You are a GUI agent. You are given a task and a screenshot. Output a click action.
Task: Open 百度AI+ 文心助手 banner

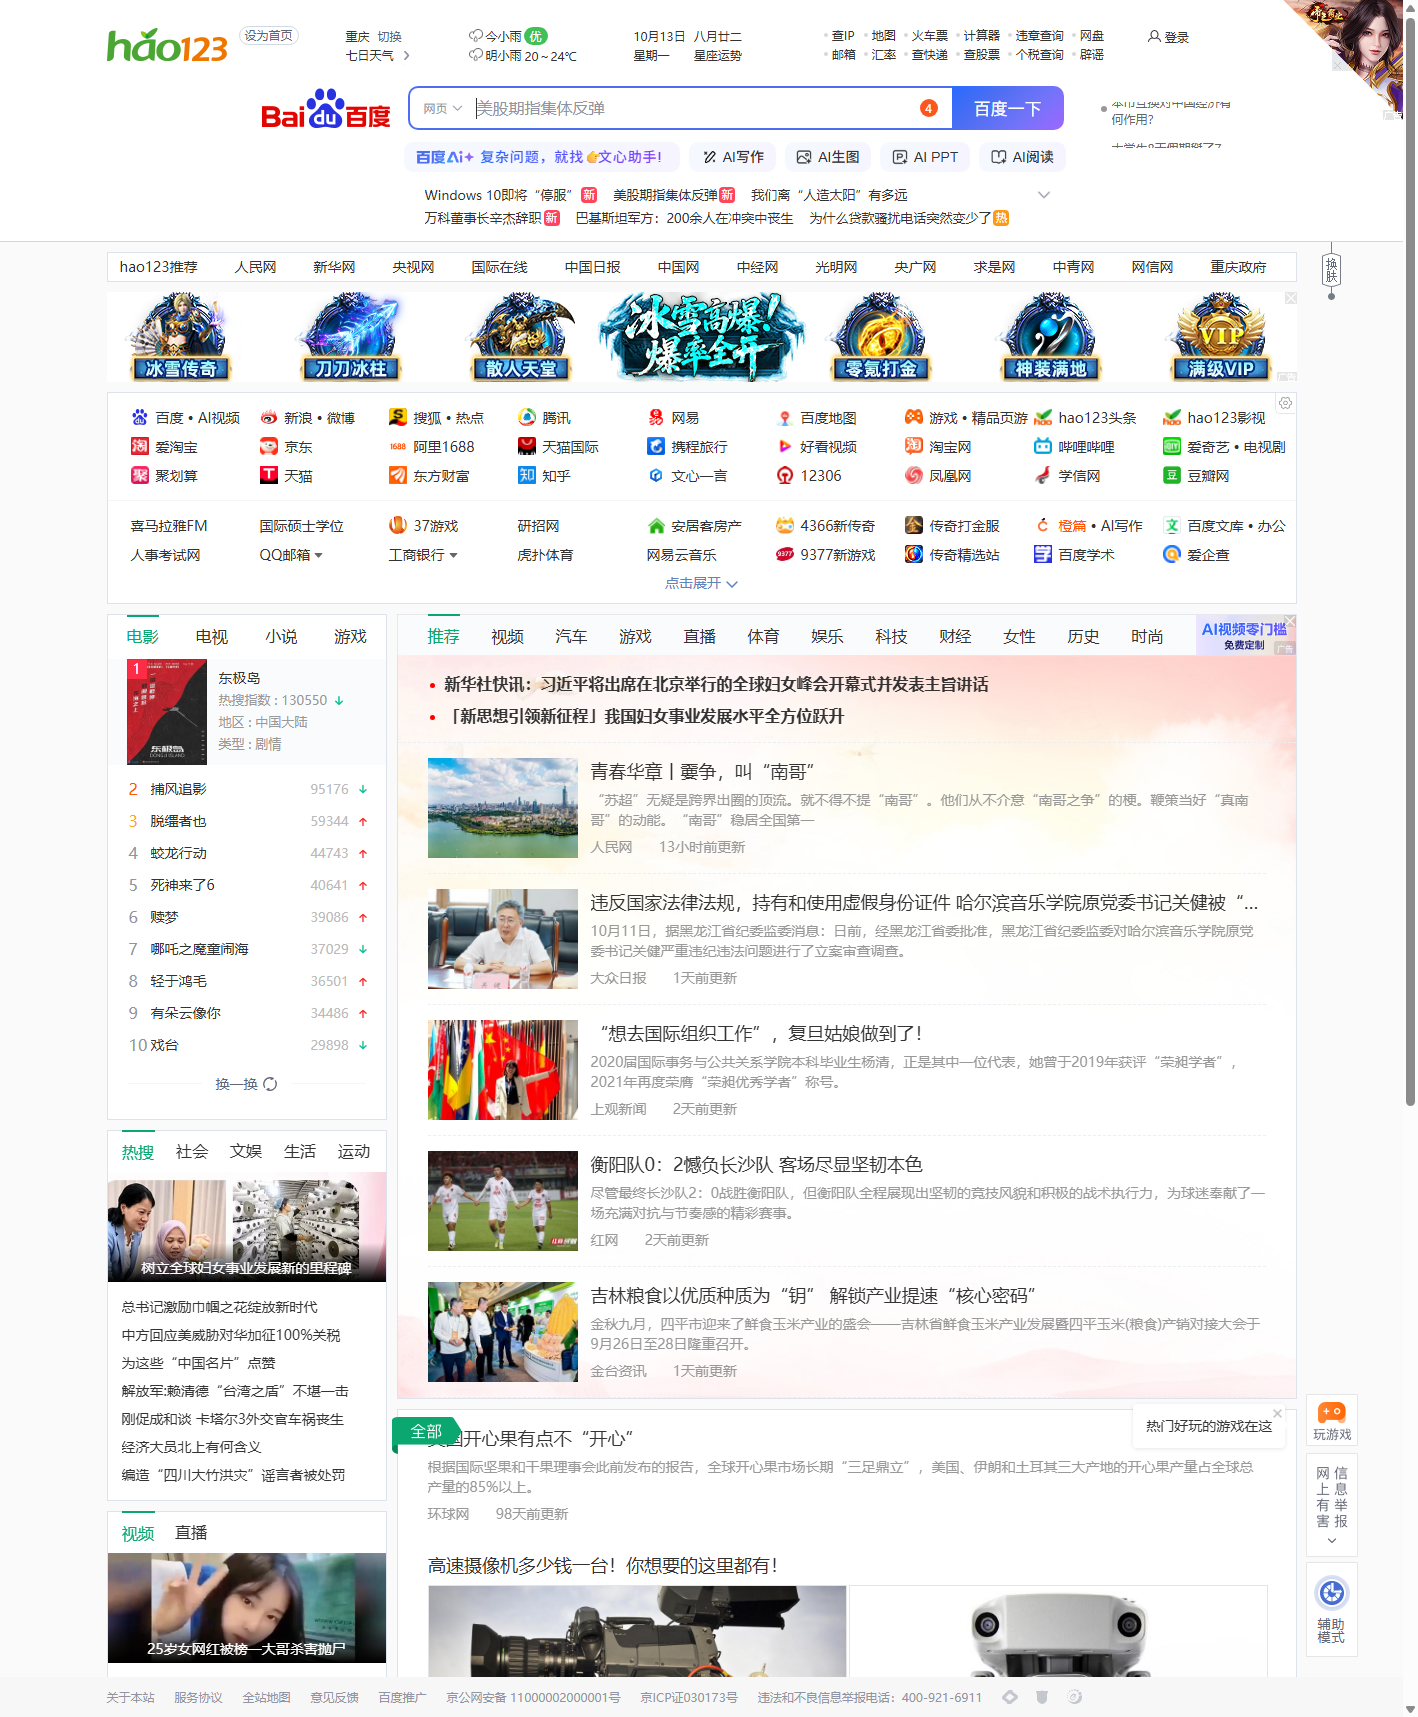tap(543, 157)
